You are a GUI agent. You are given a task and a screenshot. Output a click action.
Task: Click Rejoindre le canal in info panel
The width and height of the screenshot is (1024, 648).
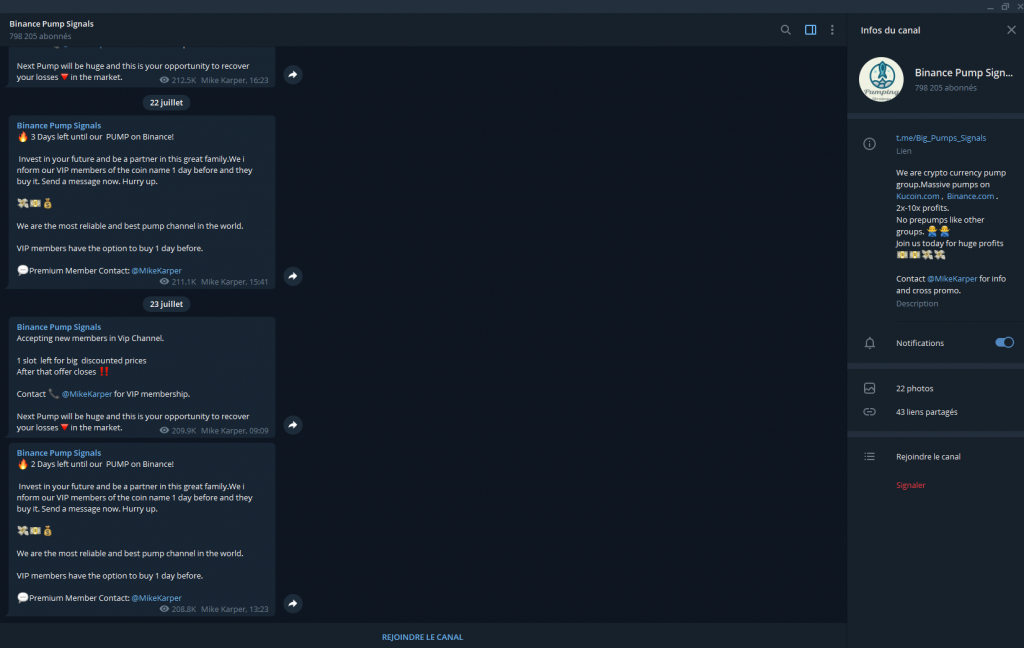[928, 457]
